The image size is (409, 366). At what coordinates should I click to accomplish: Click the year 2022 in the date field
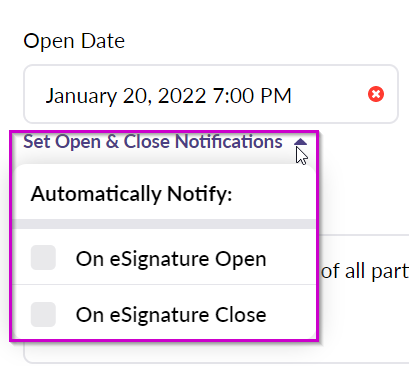tap(182, 96)
